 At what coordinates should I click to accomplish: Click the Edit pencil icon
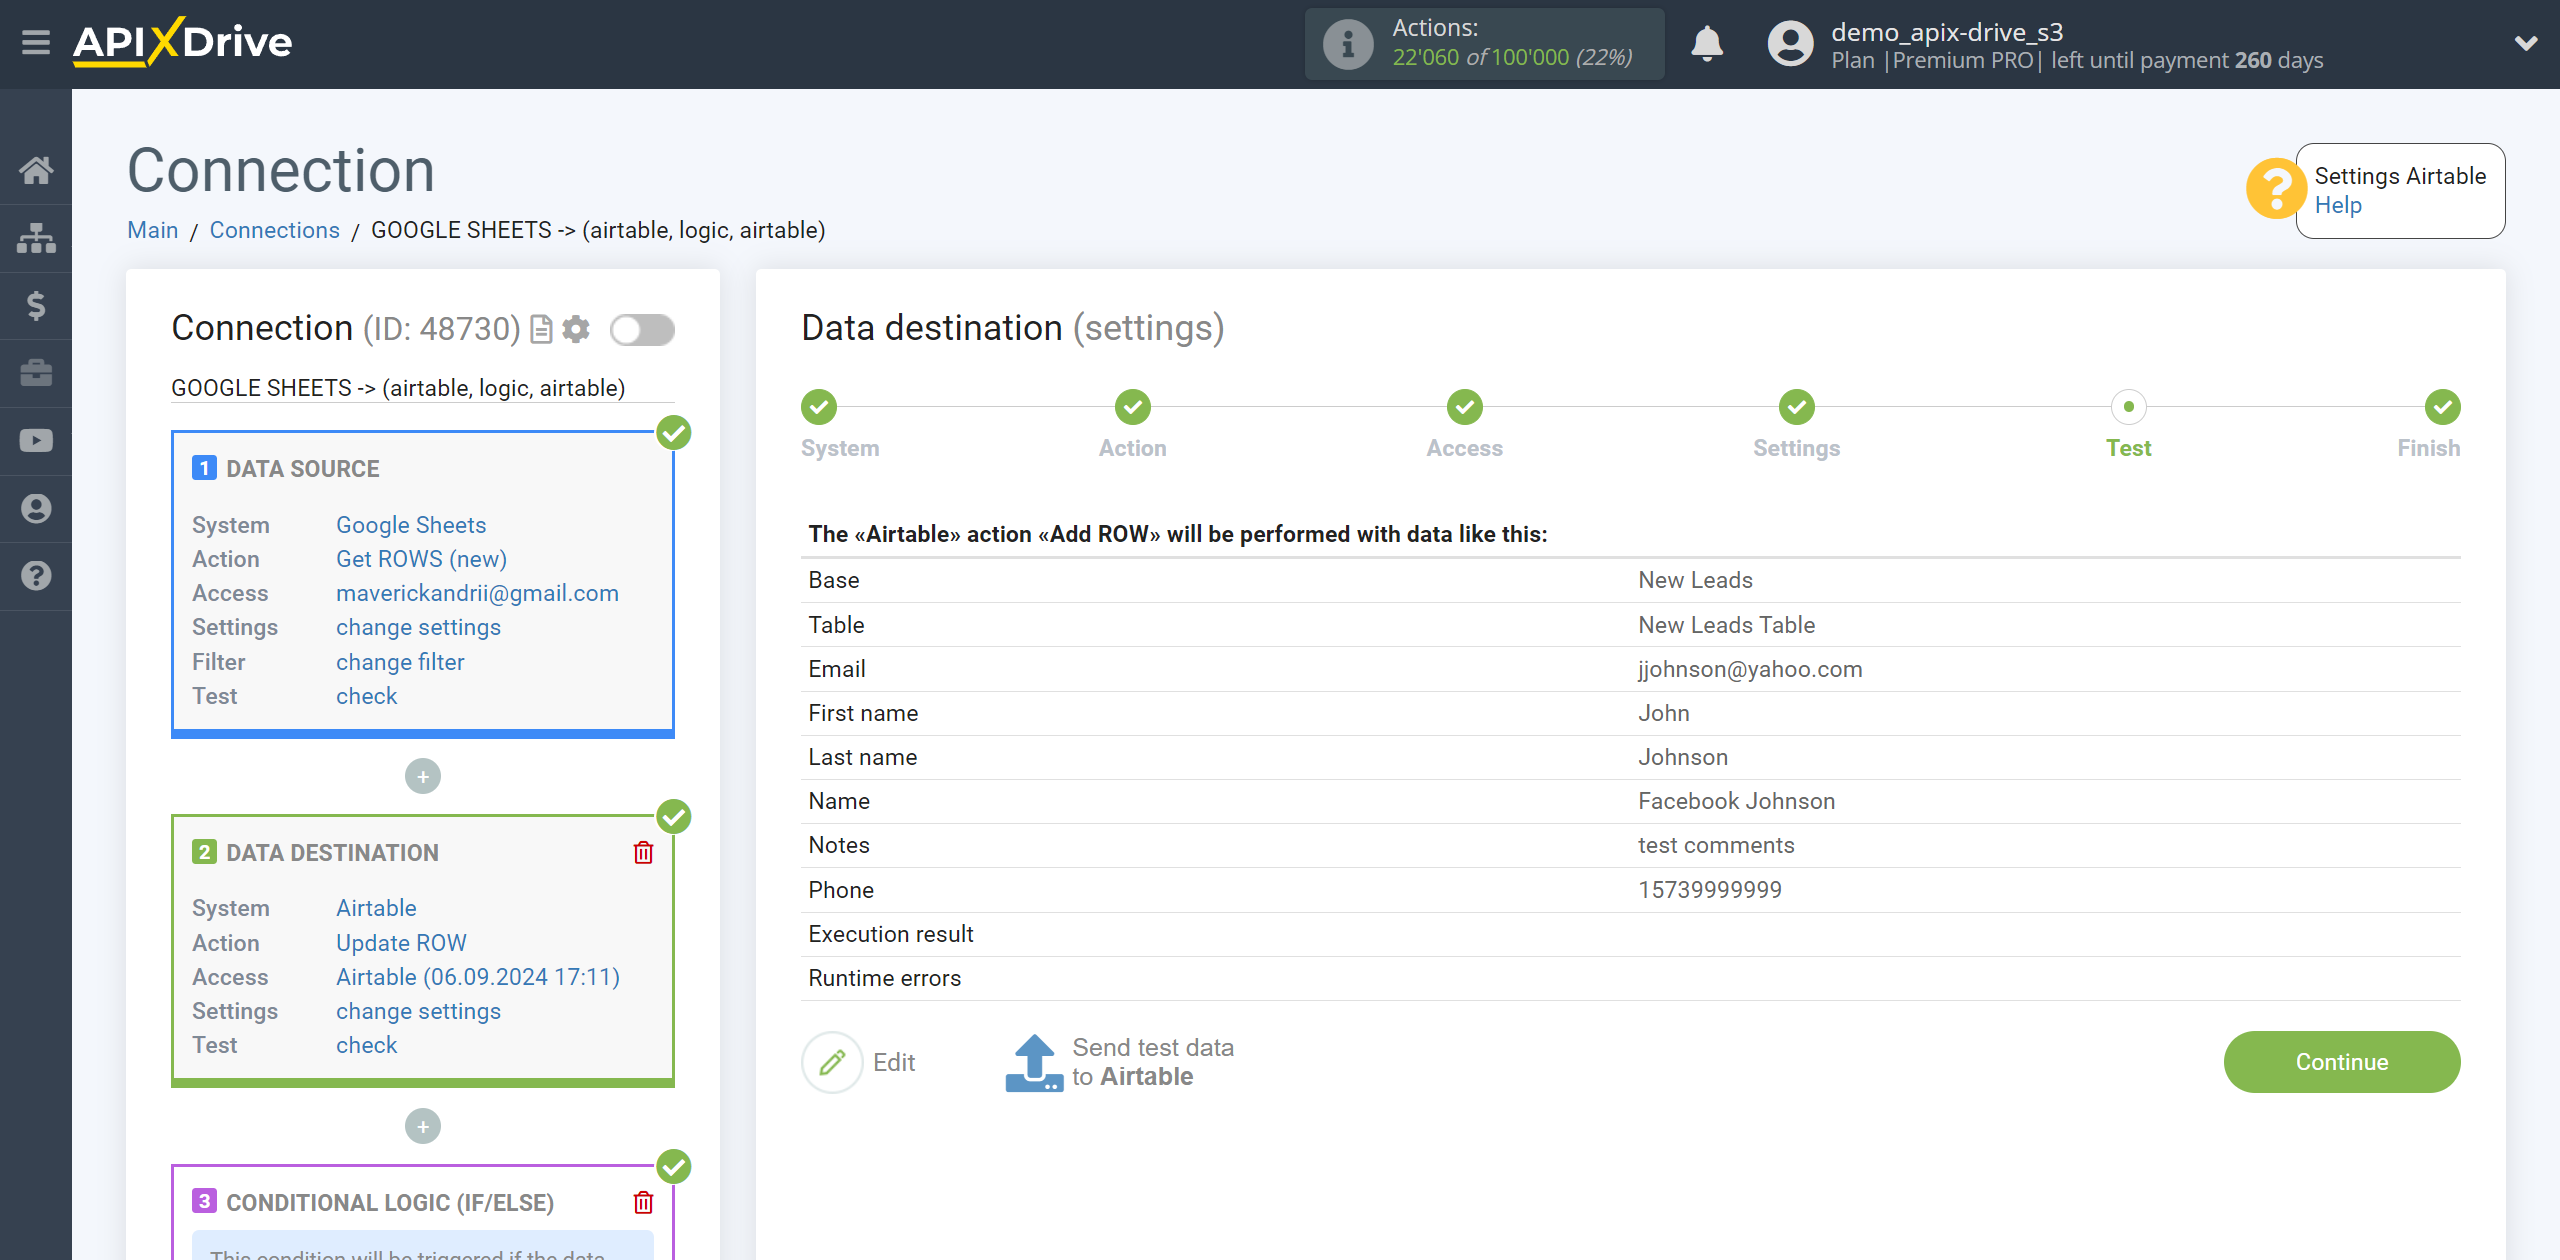tap(831, 1061)
